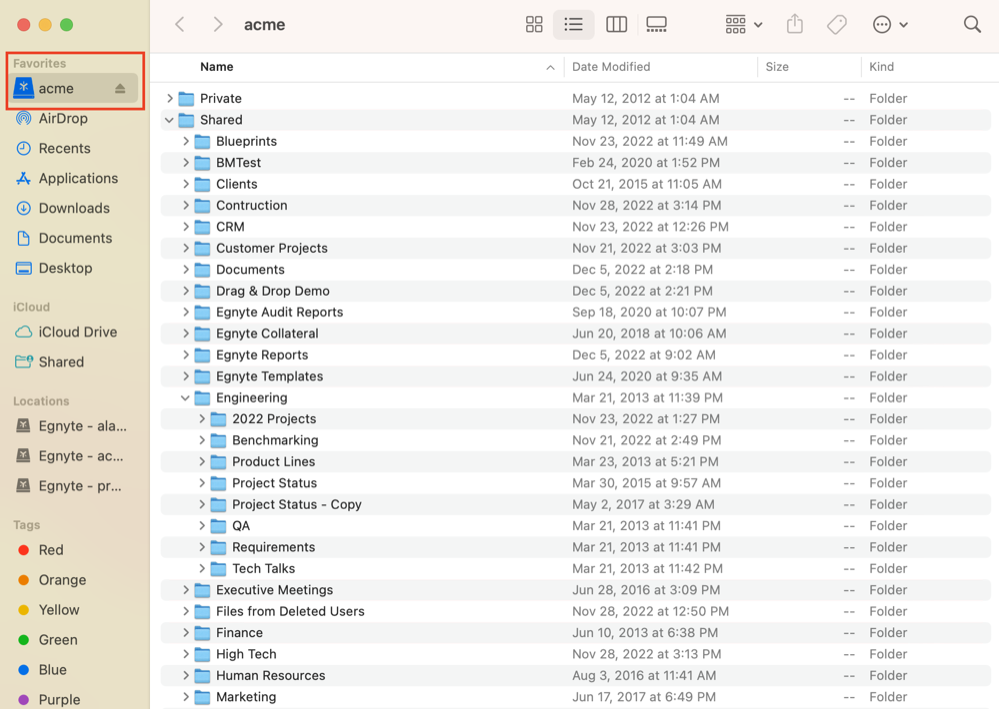Image resolution: width=999 pixels, height=709 pixels.
Task: Go forward with the right chevron
Action: tap(218, 25)
